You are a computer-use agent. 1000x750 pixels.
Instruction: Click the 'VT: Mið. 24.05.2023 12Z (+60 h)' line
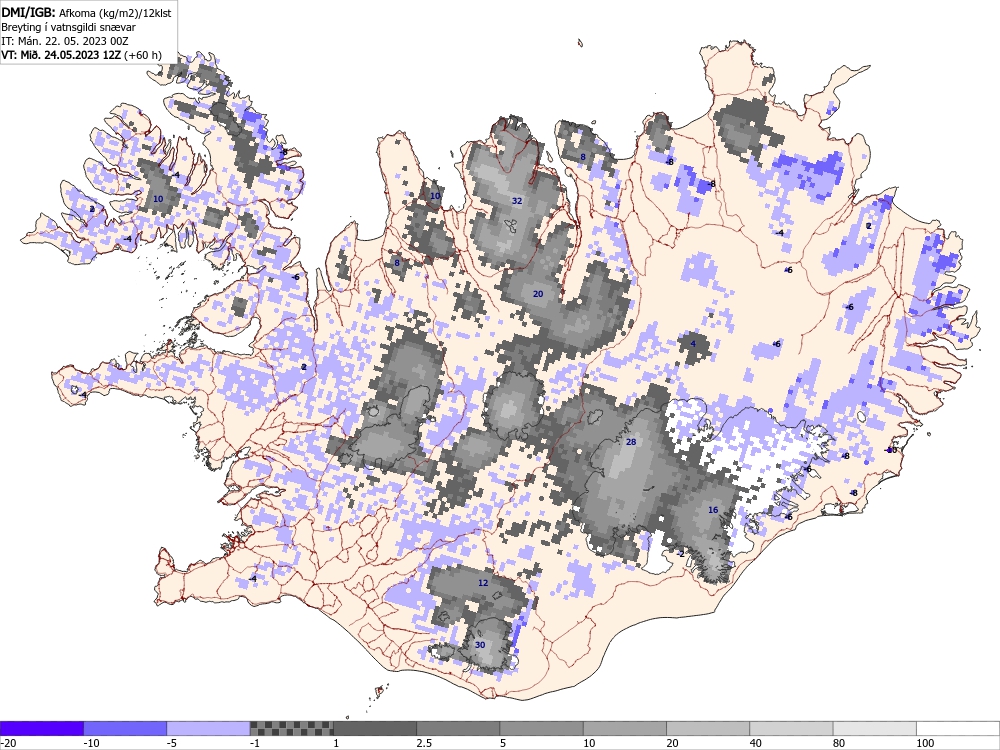coord(81,55)
